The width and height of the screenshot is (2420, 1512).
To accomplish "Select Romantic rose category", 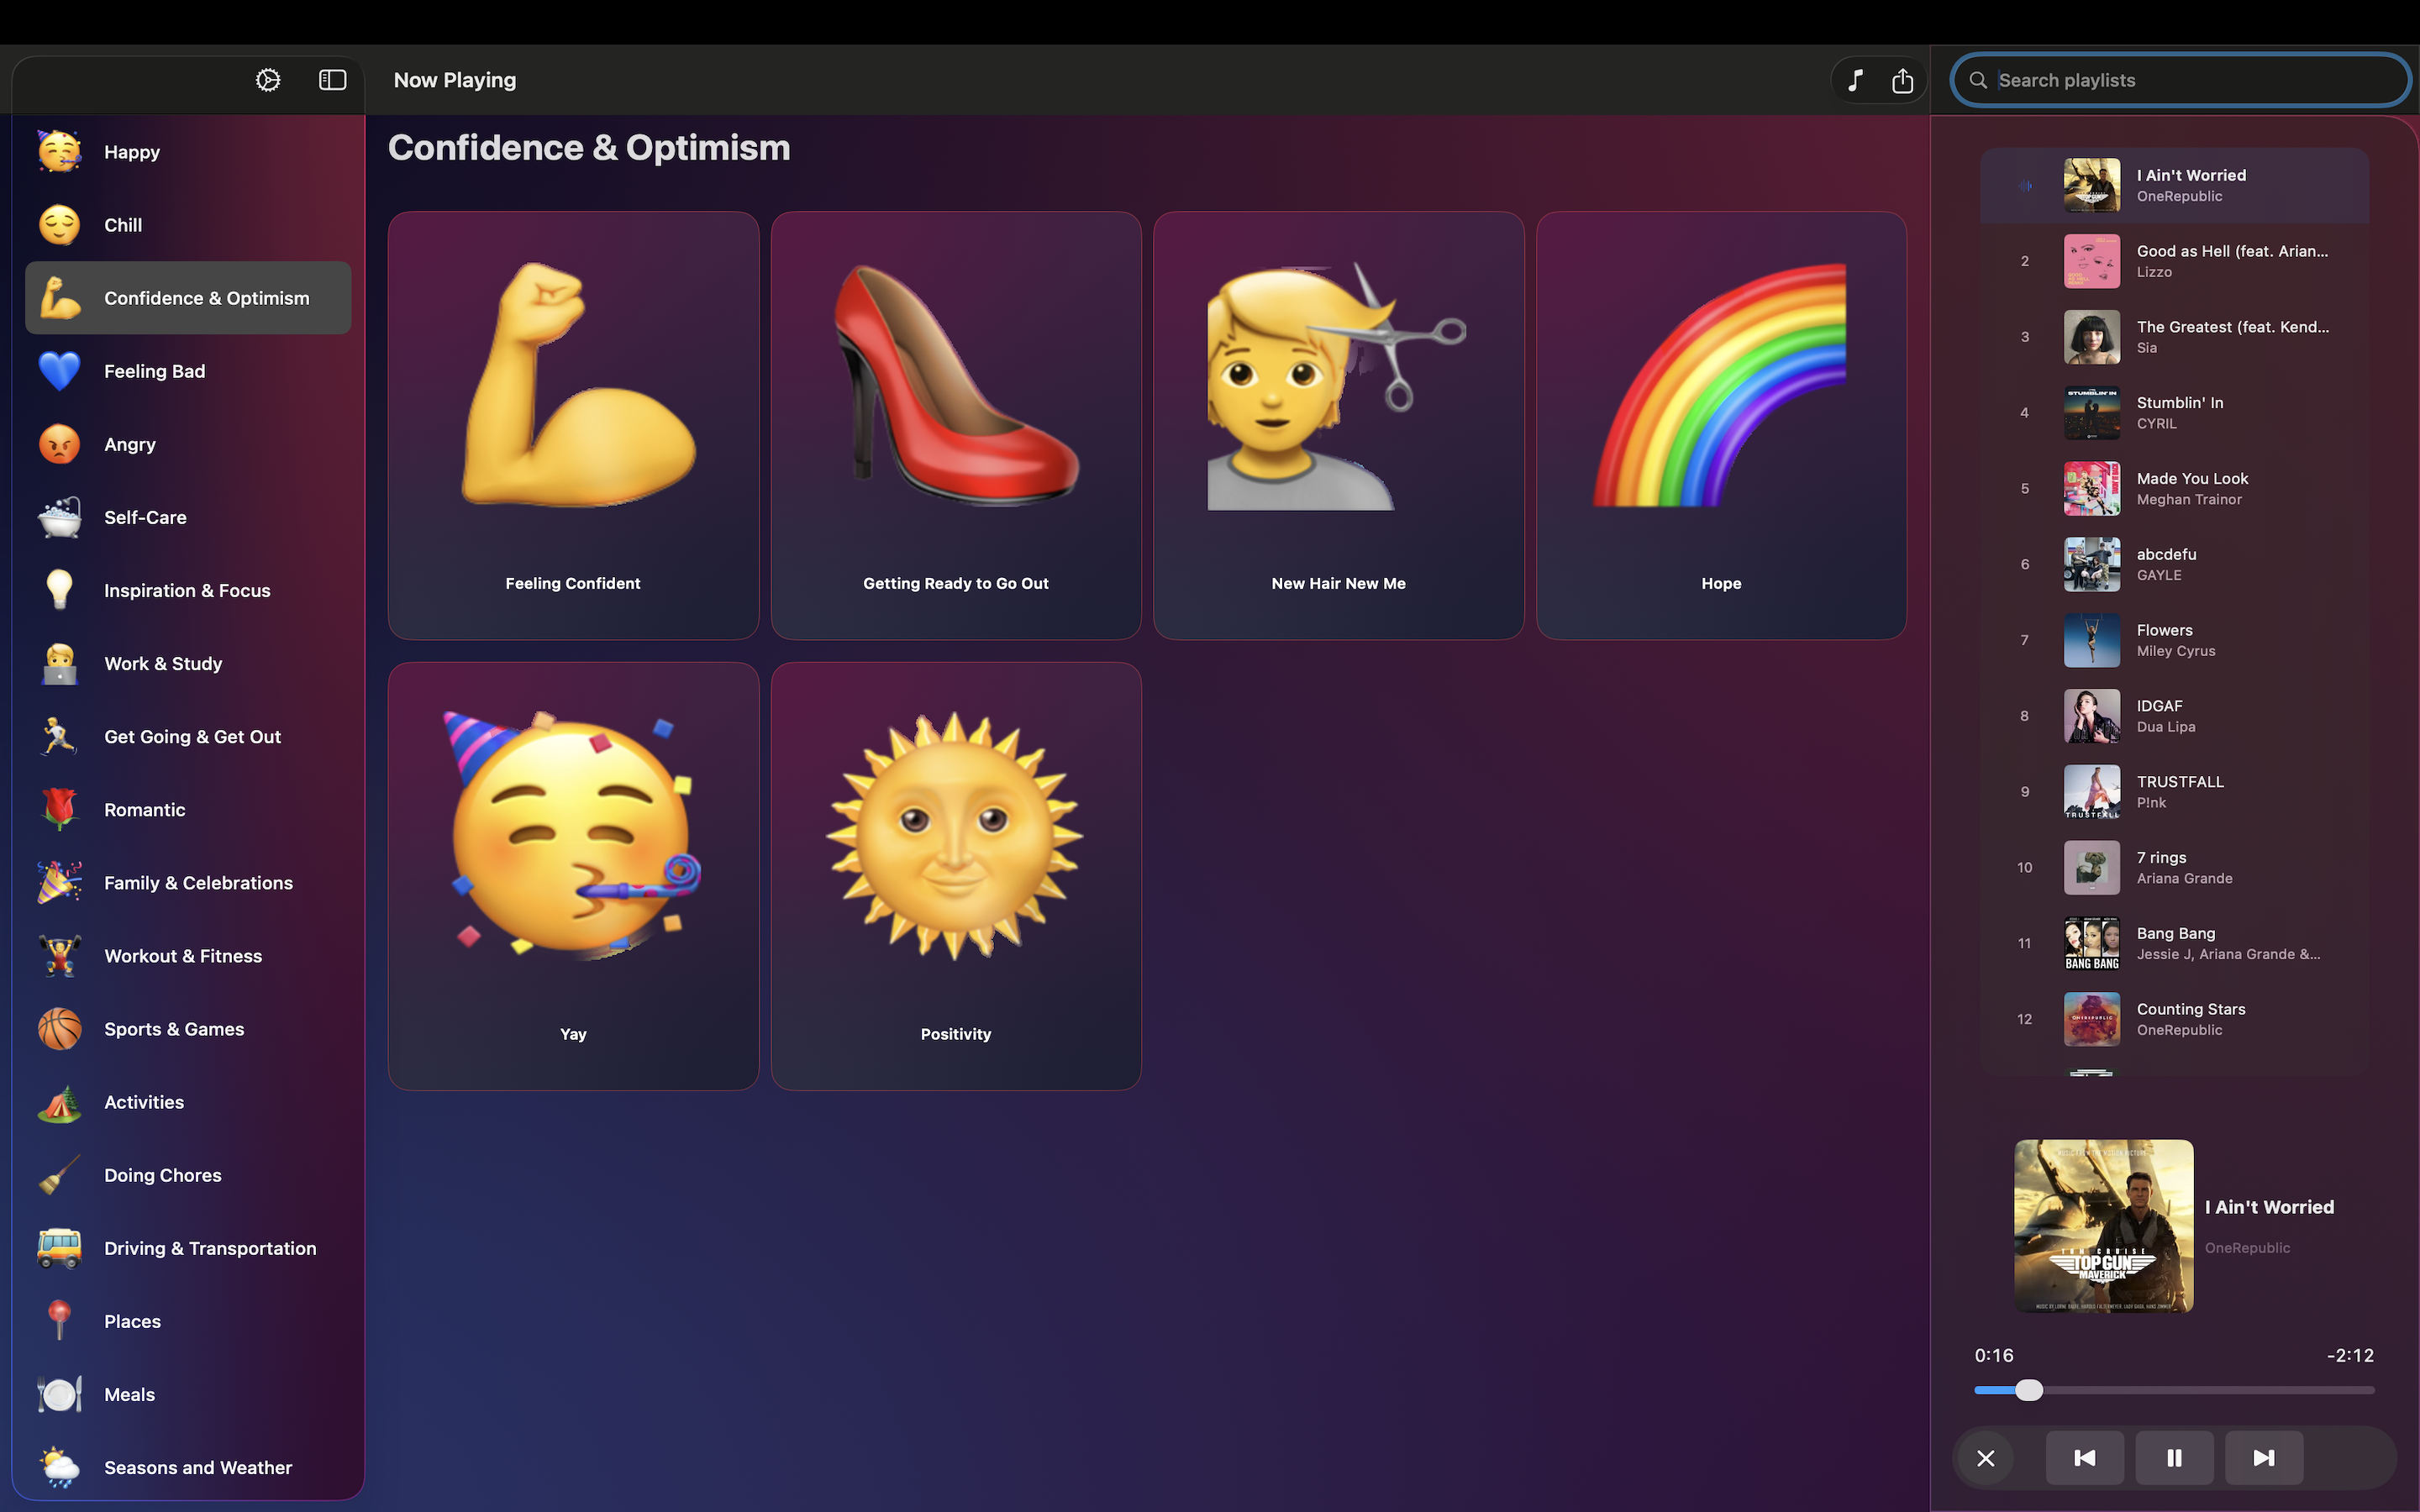I will [144, 810].
